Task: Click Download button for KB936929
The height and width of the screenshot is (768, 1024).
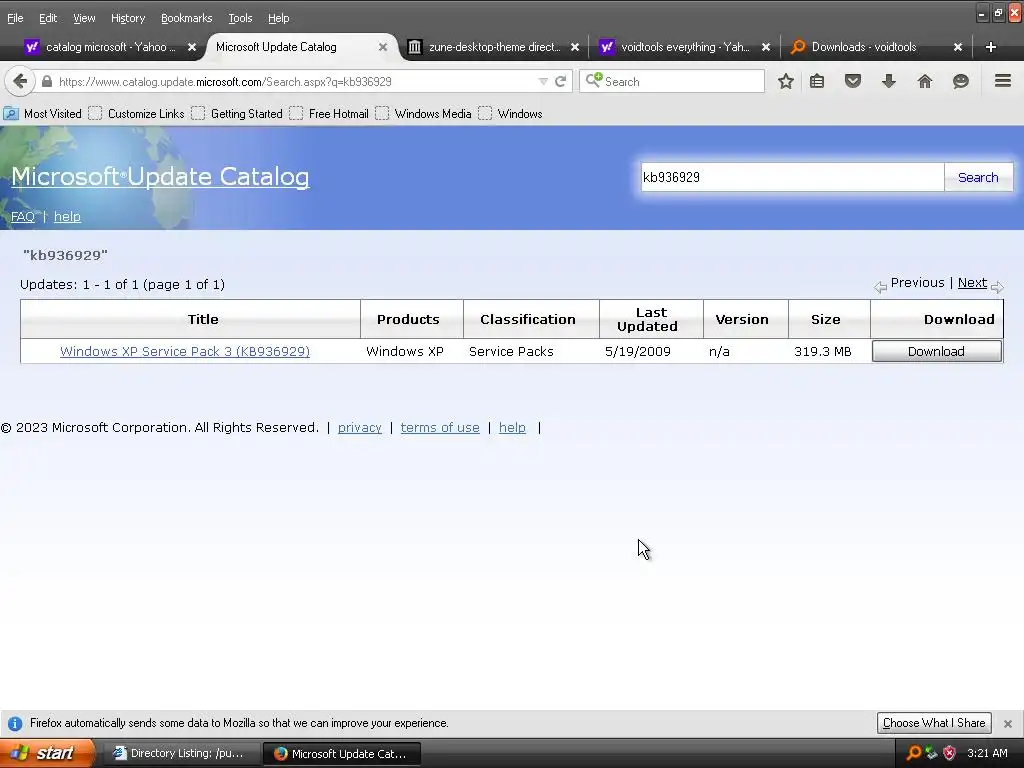Action: pyautogui.click(x=936, y=351)
